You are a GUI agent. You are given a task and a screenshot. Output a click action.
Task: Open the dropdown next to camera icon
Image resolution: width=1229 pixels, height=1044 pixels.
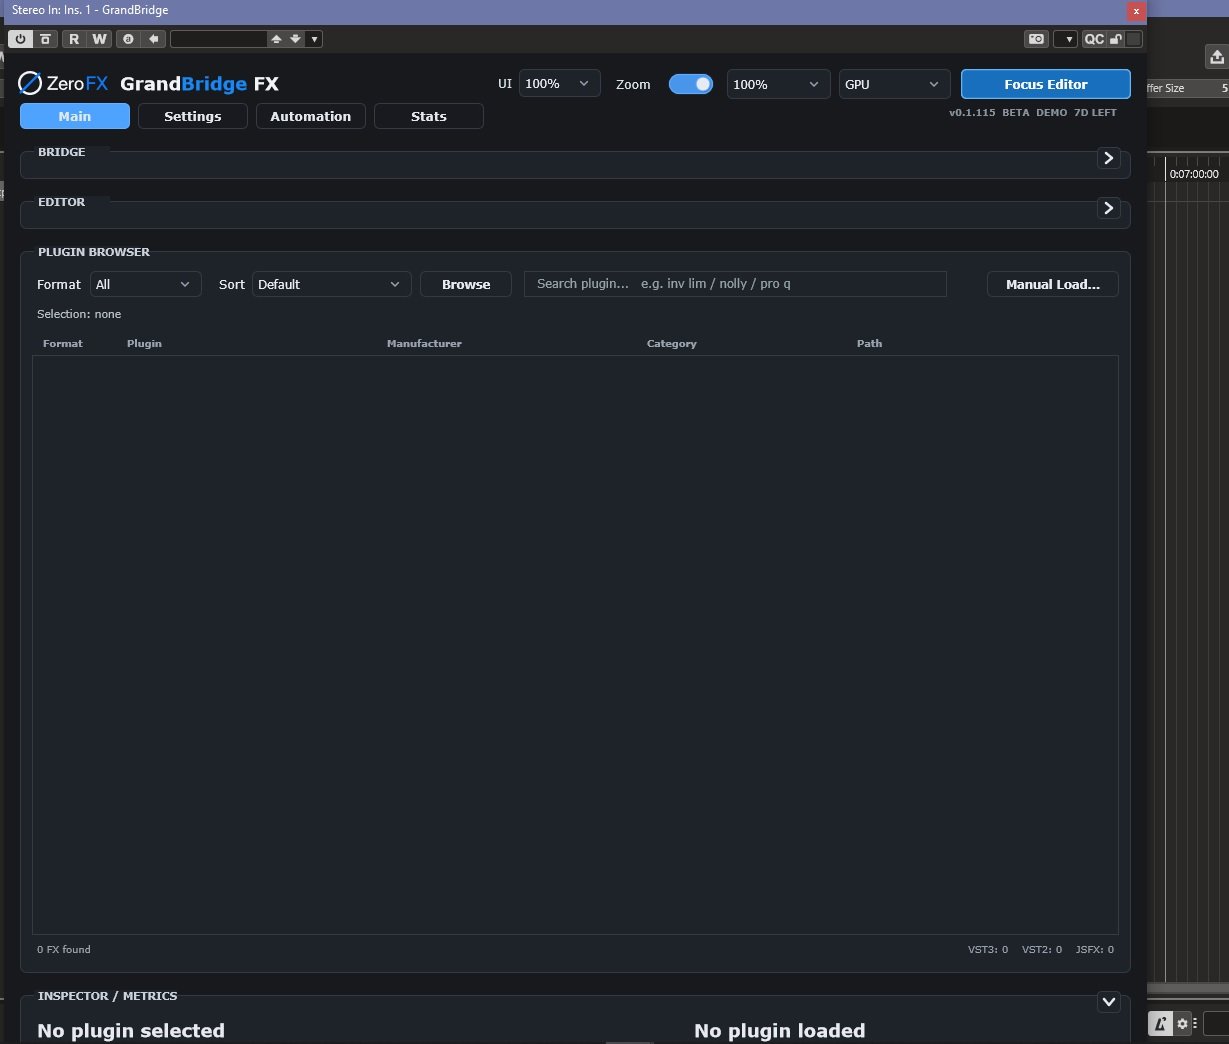point(1067,39)
